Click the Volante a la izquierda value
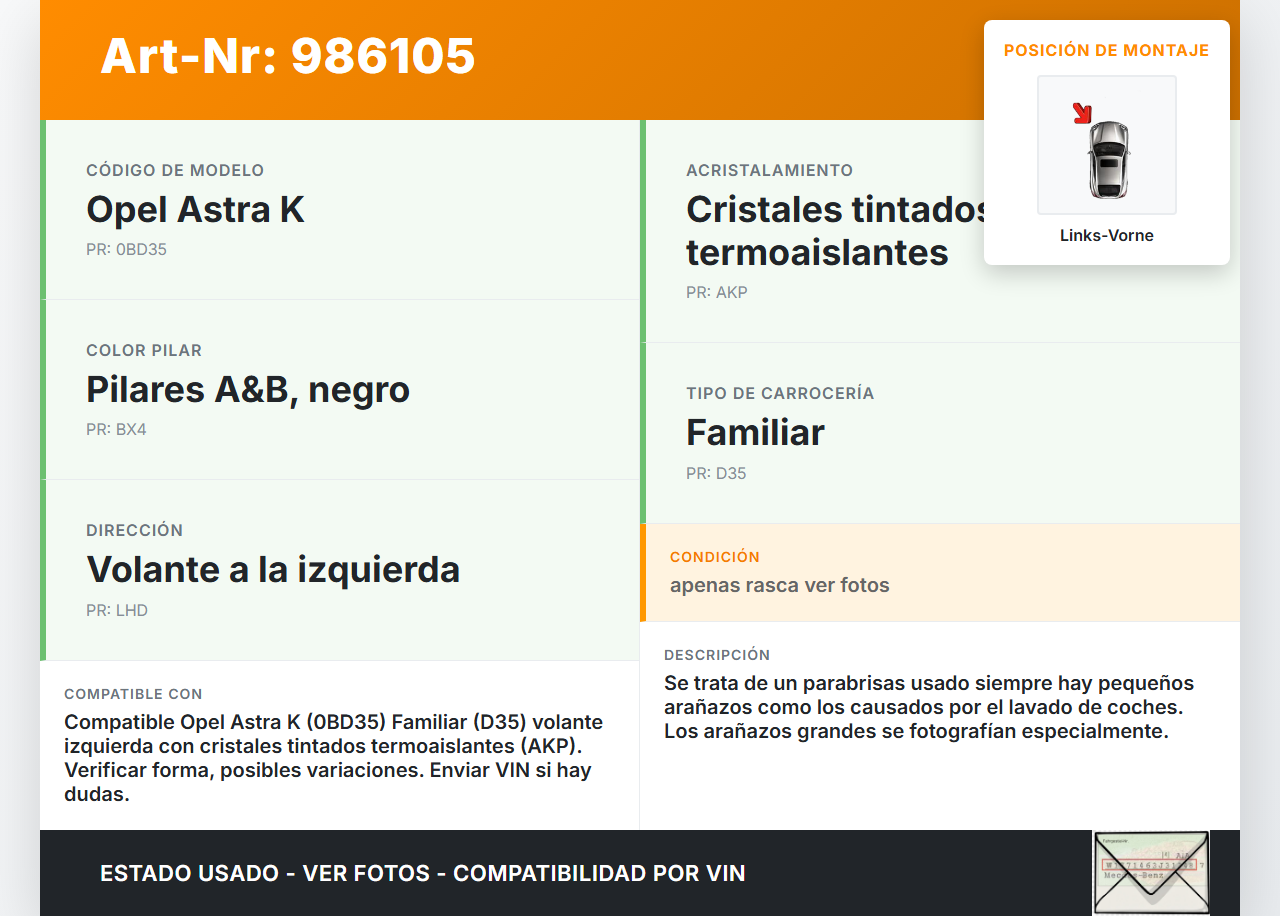This screenshot has width=1280, height=916. click(273, 570)
